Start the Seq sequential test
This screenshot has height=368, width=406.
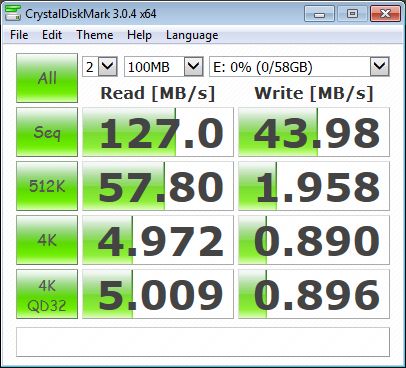pyautogui.click(x=47, y=132)
